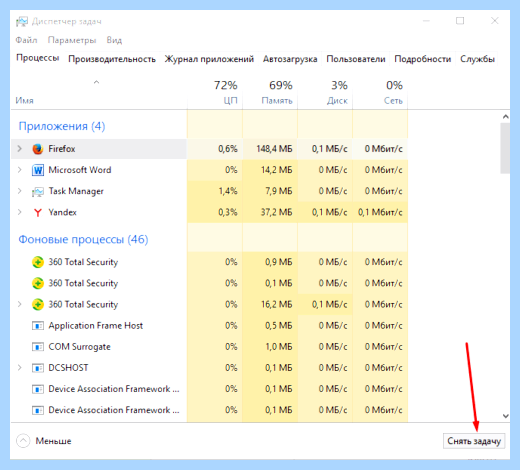This screenshot has height=470, width=520.
Task: Expand the Task Manager process group
Action: point(20,191)
